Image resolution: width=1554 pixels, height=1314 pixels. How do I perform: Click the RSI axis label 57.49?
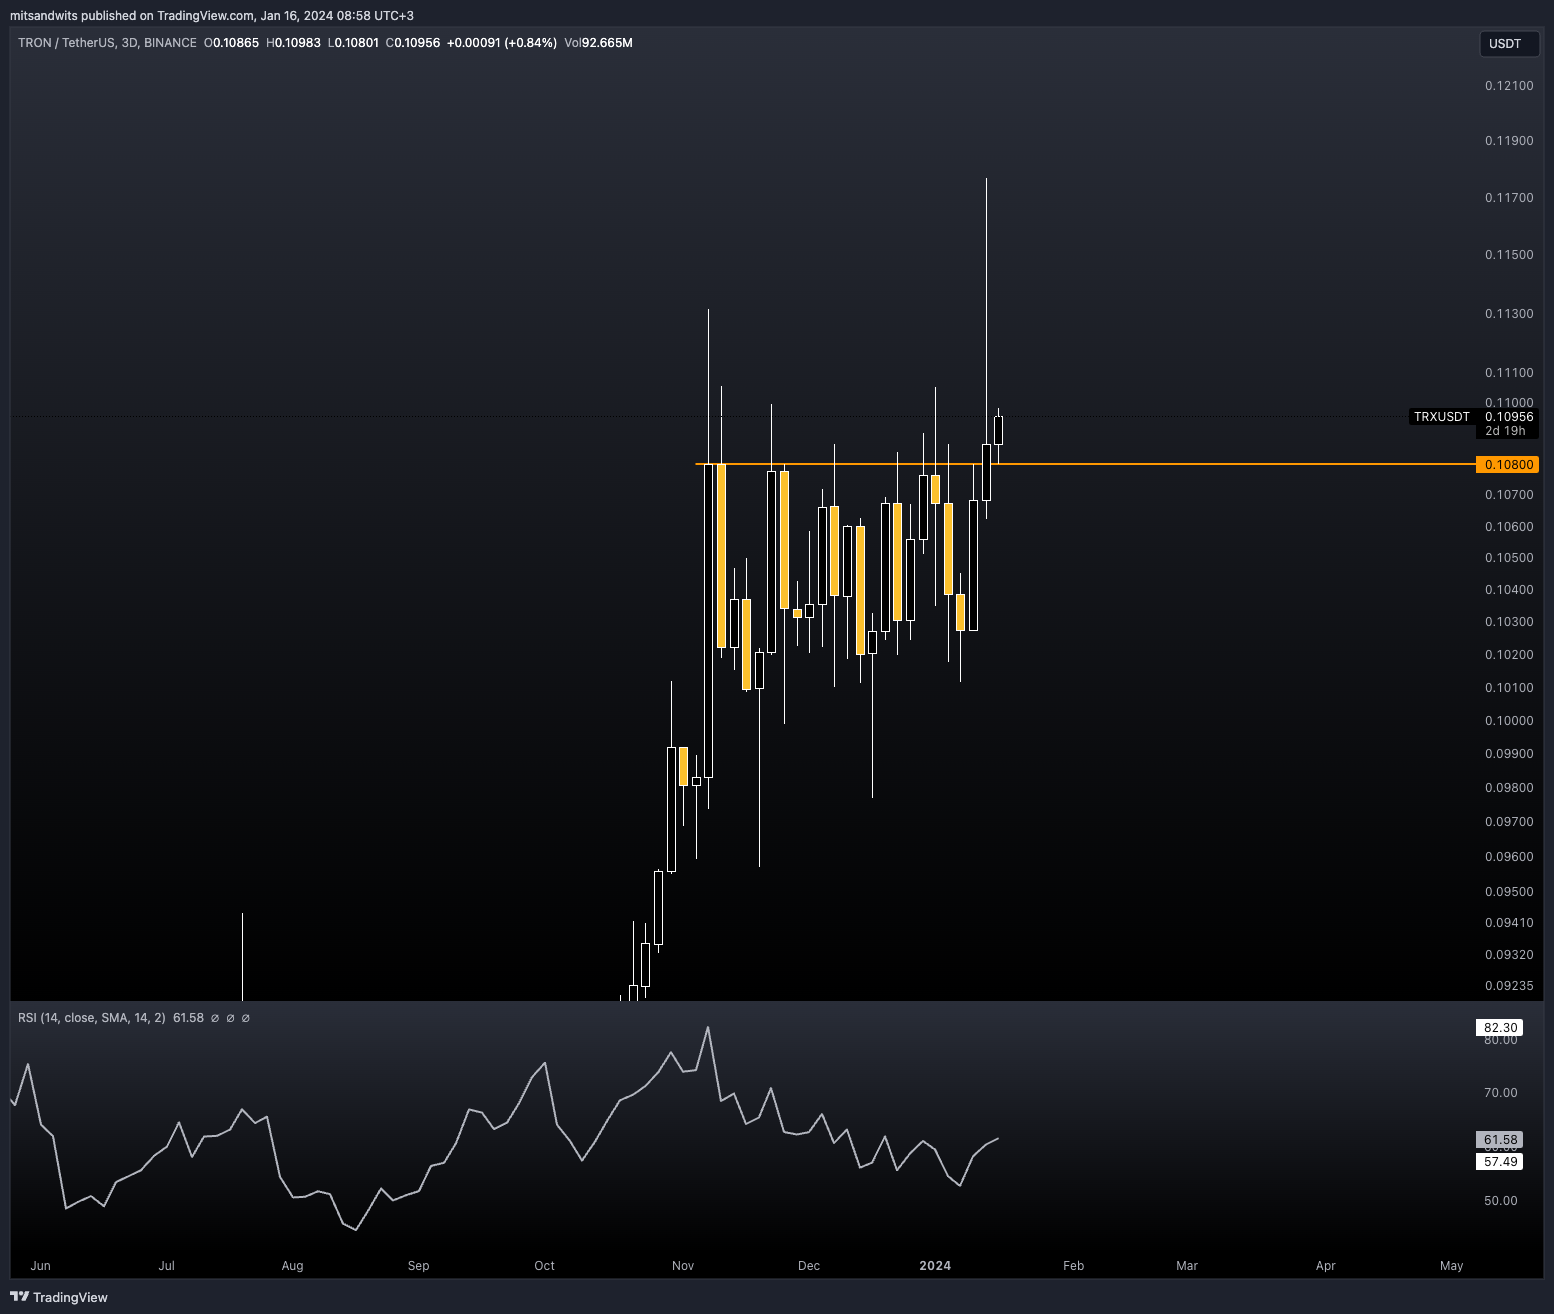[1500, 1162]
